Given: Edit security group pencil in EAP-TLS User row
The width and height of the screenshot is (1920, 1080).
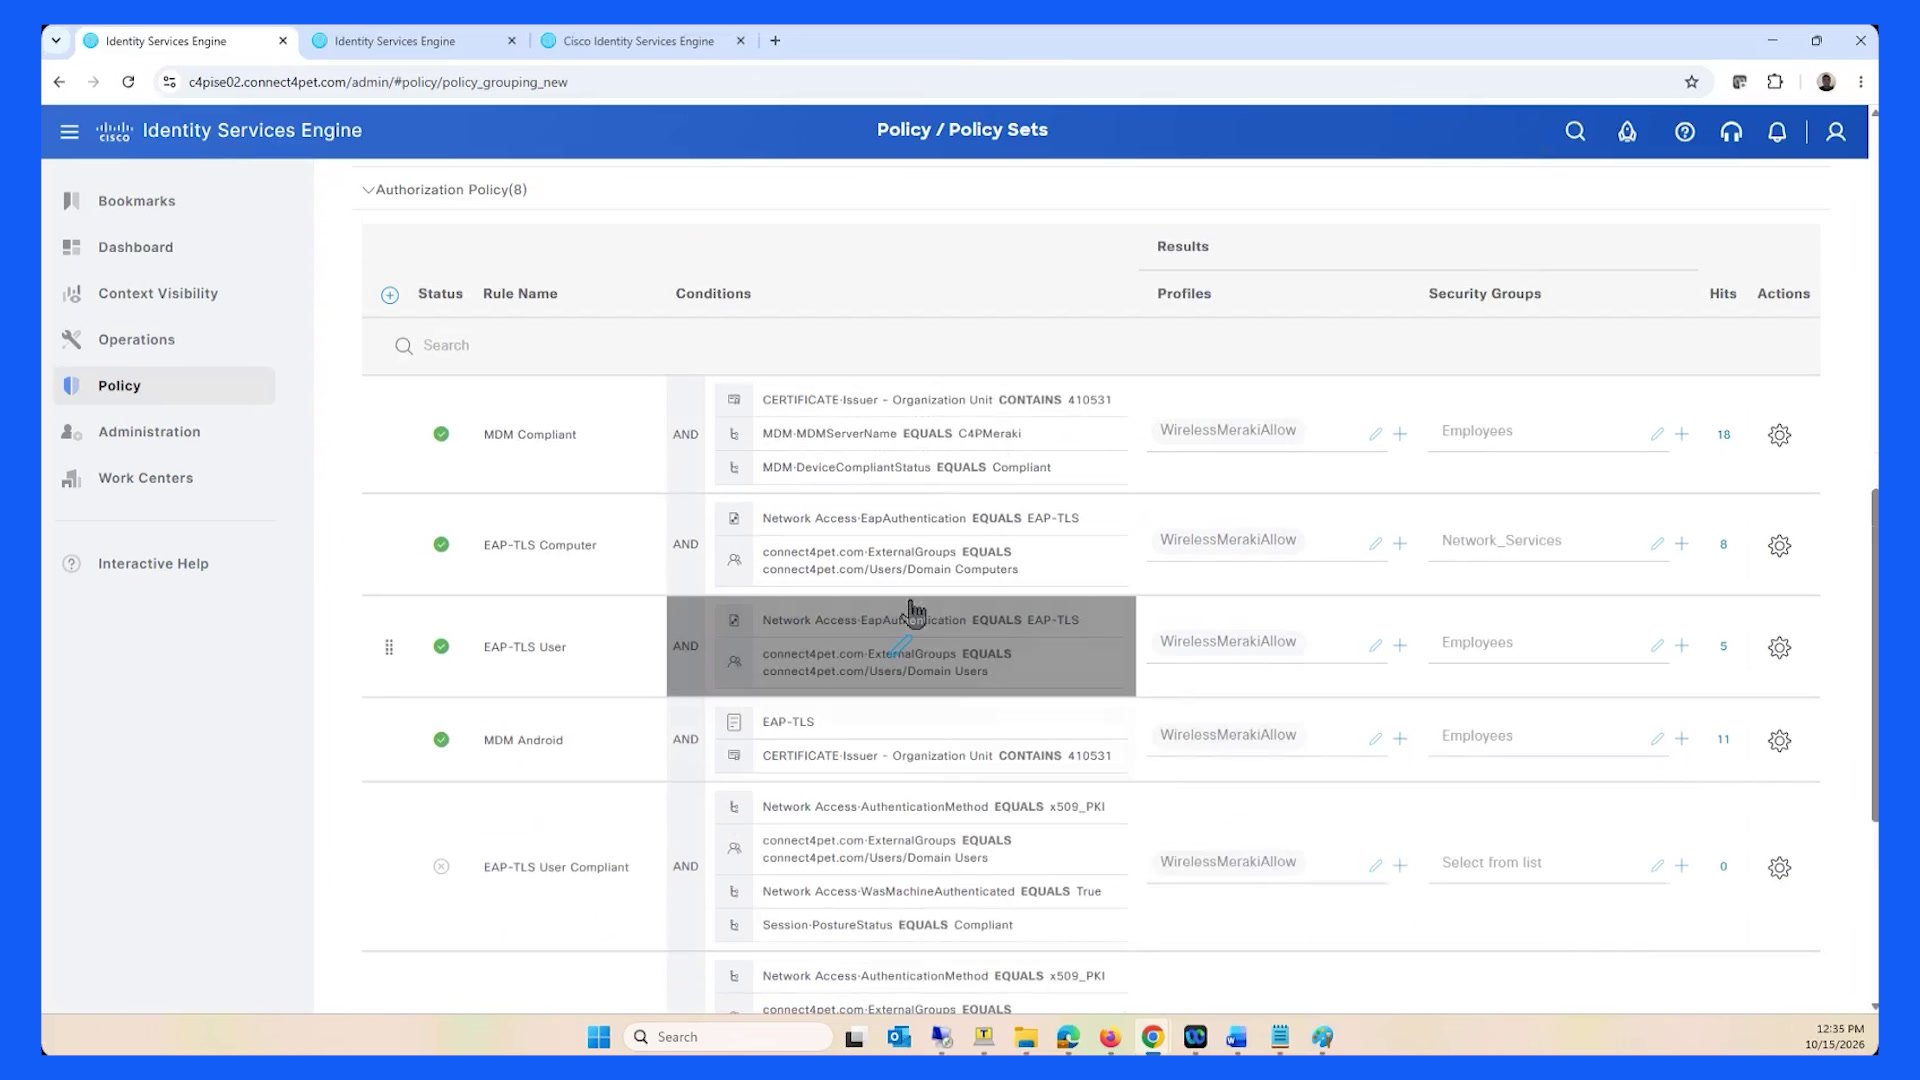Looking at the screenshot, I should click(1657, 646).
